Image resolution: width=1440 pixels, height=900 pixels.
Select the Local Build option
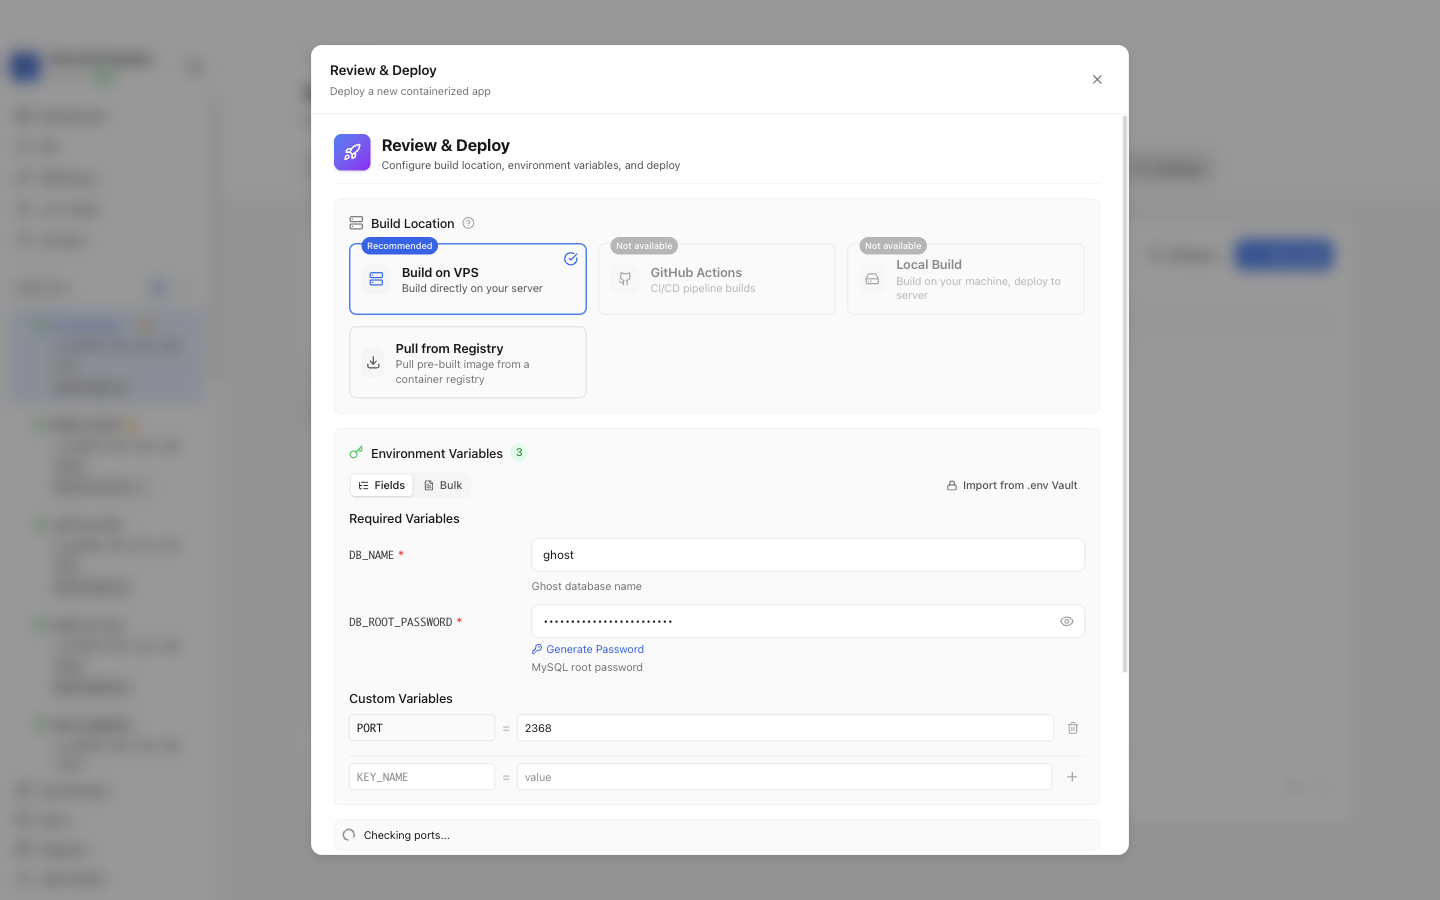(x=966, y=279)
